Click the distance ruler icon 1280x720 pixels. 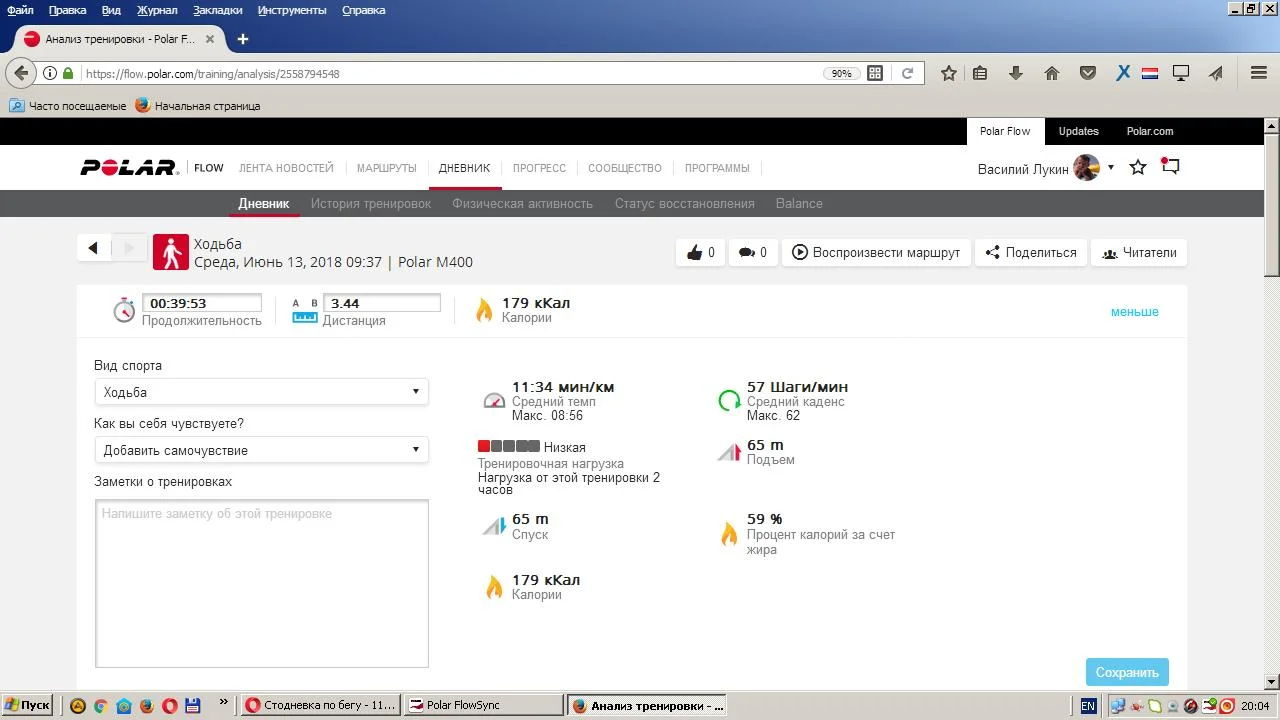click(305, 311)
